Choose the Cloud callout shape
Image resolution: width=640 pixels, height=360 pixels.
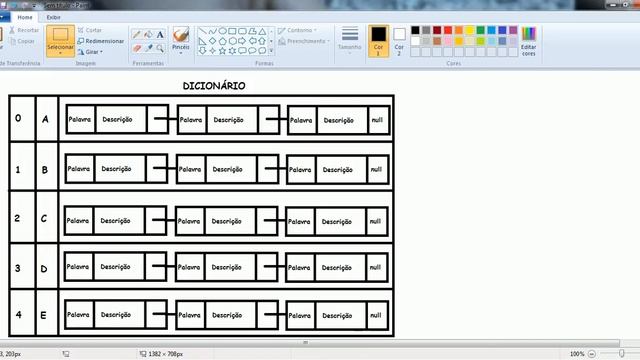pyautogui.click(x=262, y=51)
